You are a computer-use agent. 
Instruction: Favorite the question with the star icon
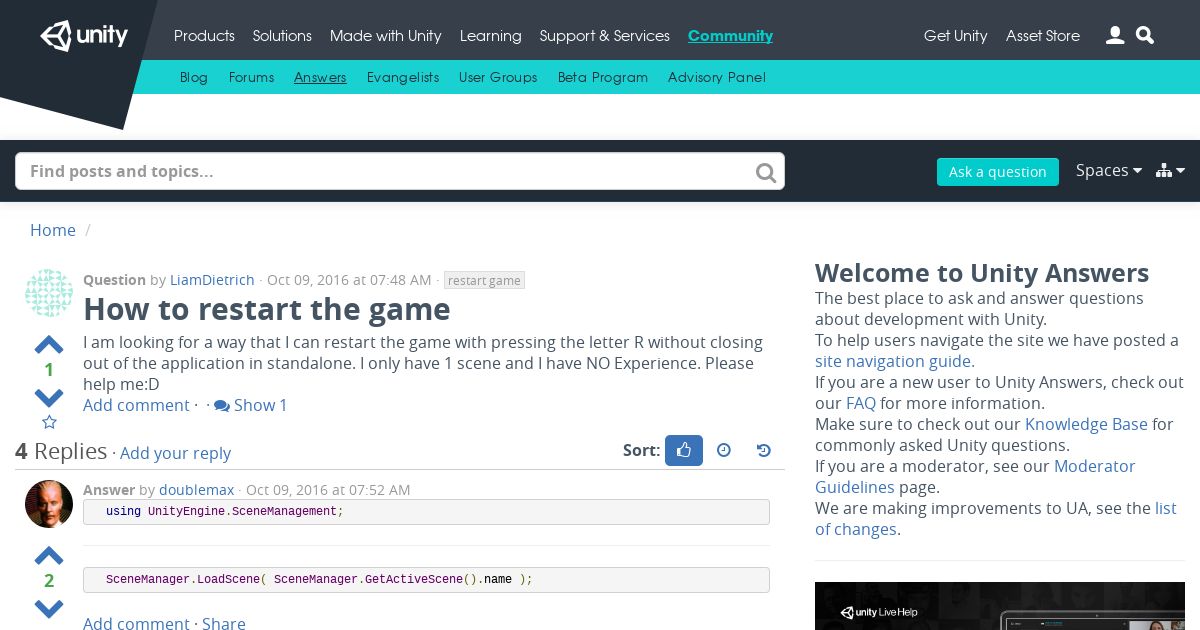[49, 422]
